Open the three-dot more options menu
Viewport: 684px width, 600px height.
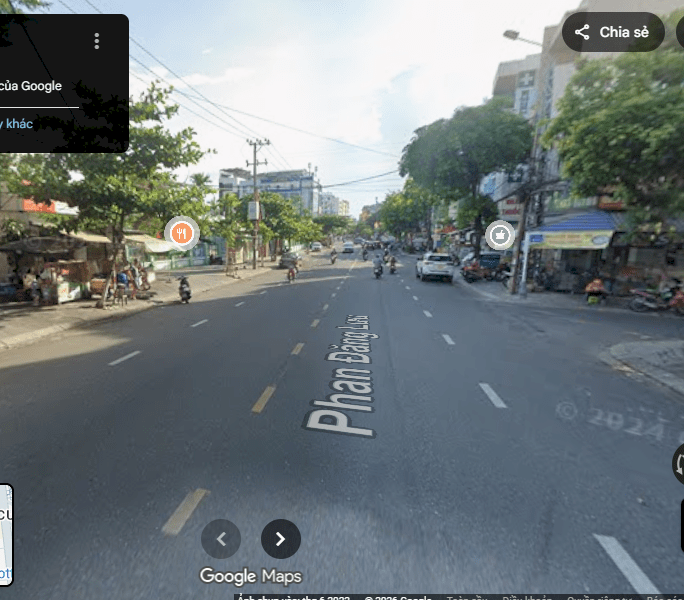click(x=97, y=41)
